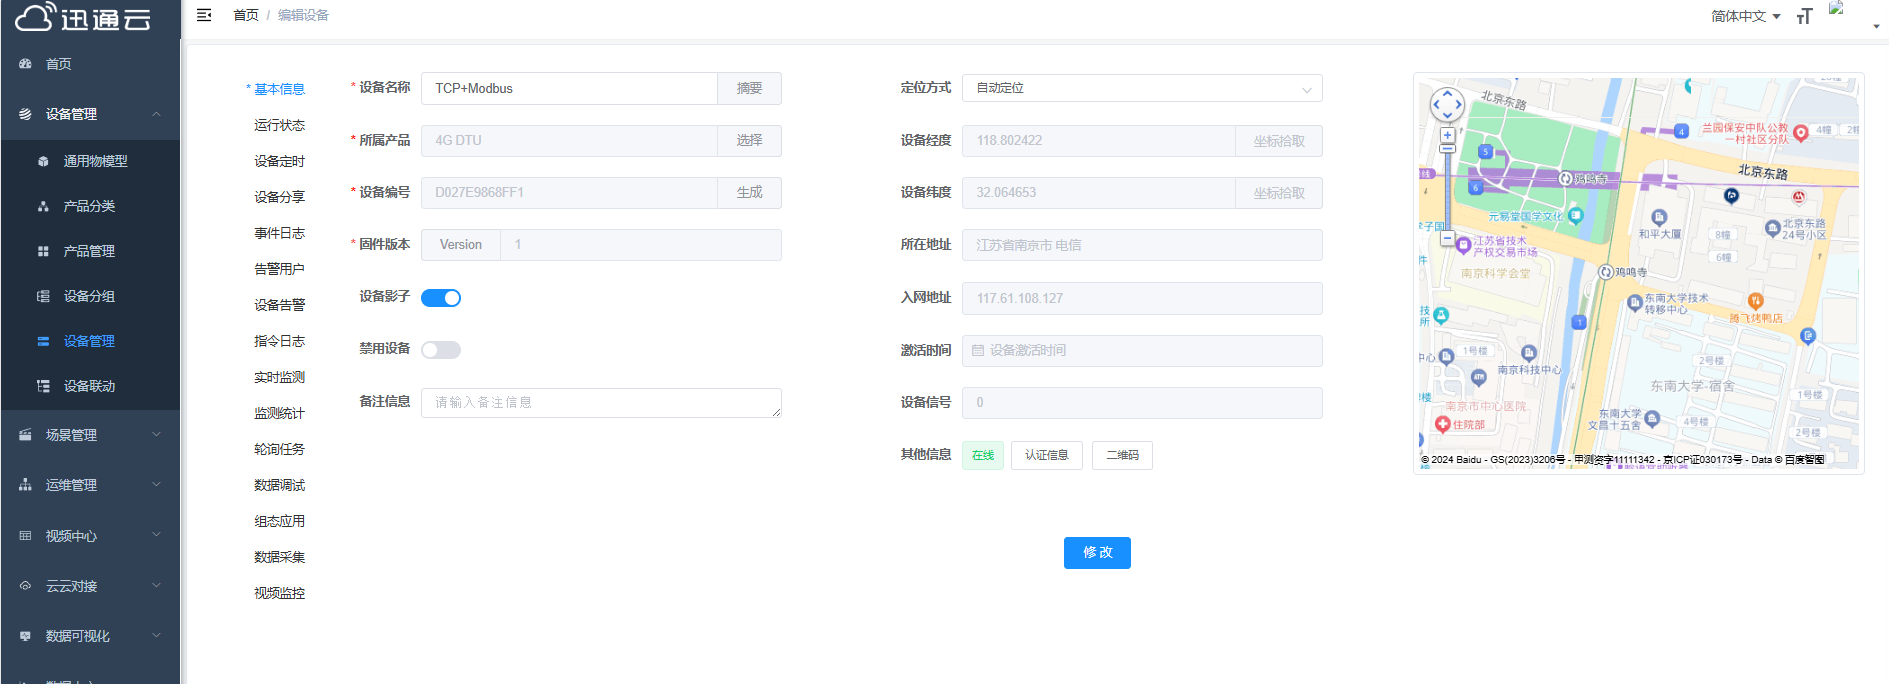Open the 实时监测 tab
The height and width of the screenshot is (684, 1889).
pos(279,377)
